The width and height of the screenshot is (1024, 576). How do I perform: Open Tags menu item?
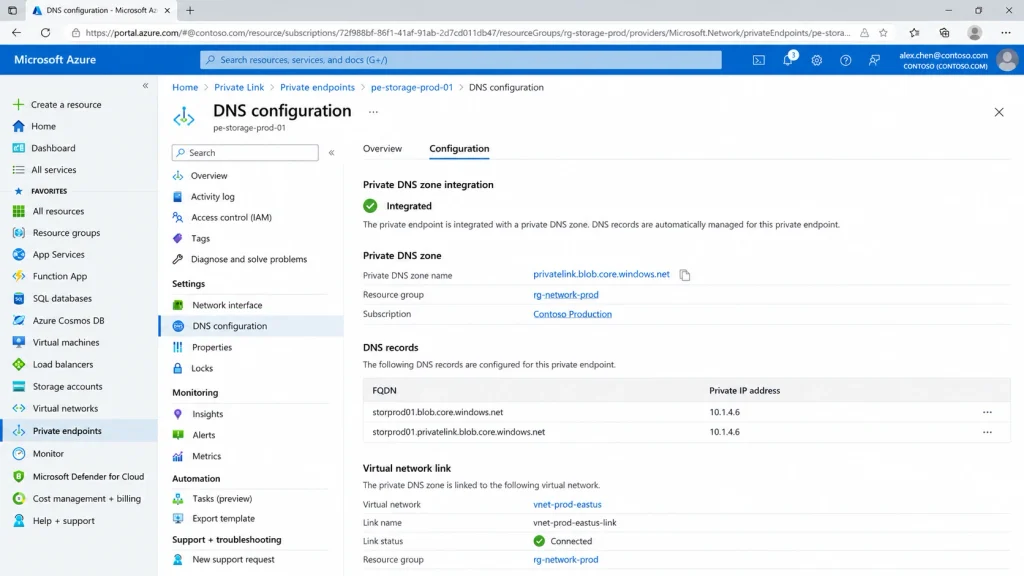(x=200, y=238)
